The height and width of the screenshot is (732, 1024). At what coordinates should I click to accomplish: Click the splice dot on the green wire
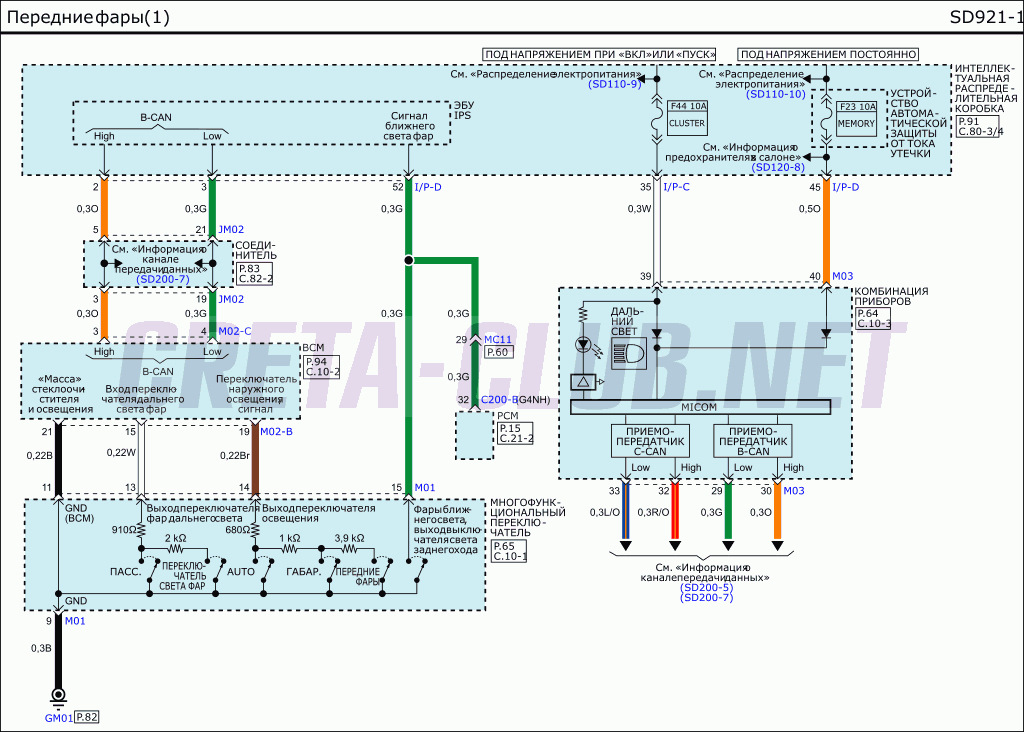(408, 260)
